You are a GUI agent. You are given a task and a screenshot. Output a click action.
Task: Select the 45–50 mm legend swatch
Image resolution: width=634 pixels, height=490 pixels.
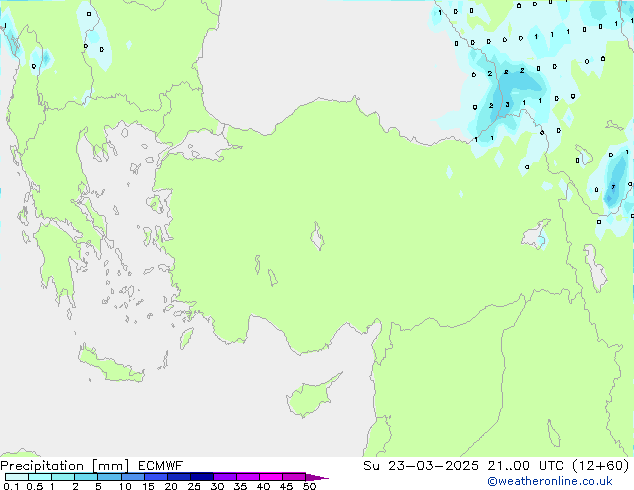[x=294, y=477]
